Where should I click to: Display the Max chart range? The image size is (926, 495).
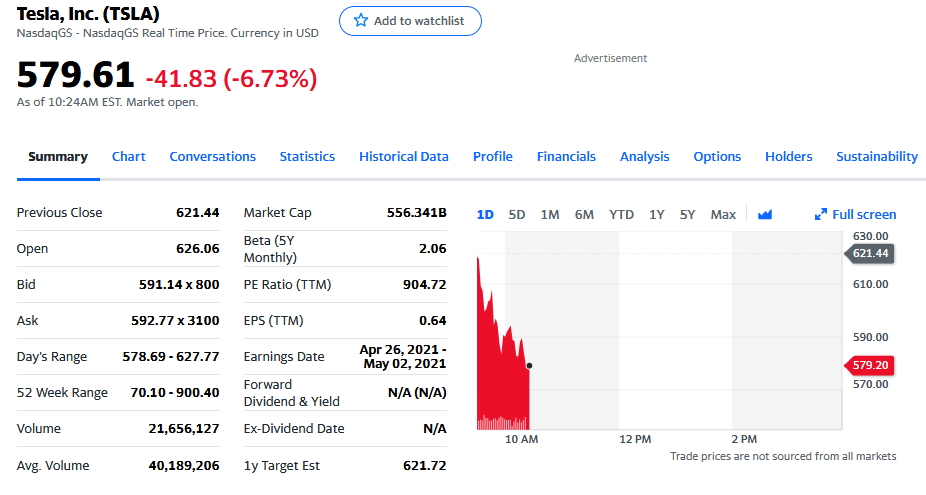723,215
